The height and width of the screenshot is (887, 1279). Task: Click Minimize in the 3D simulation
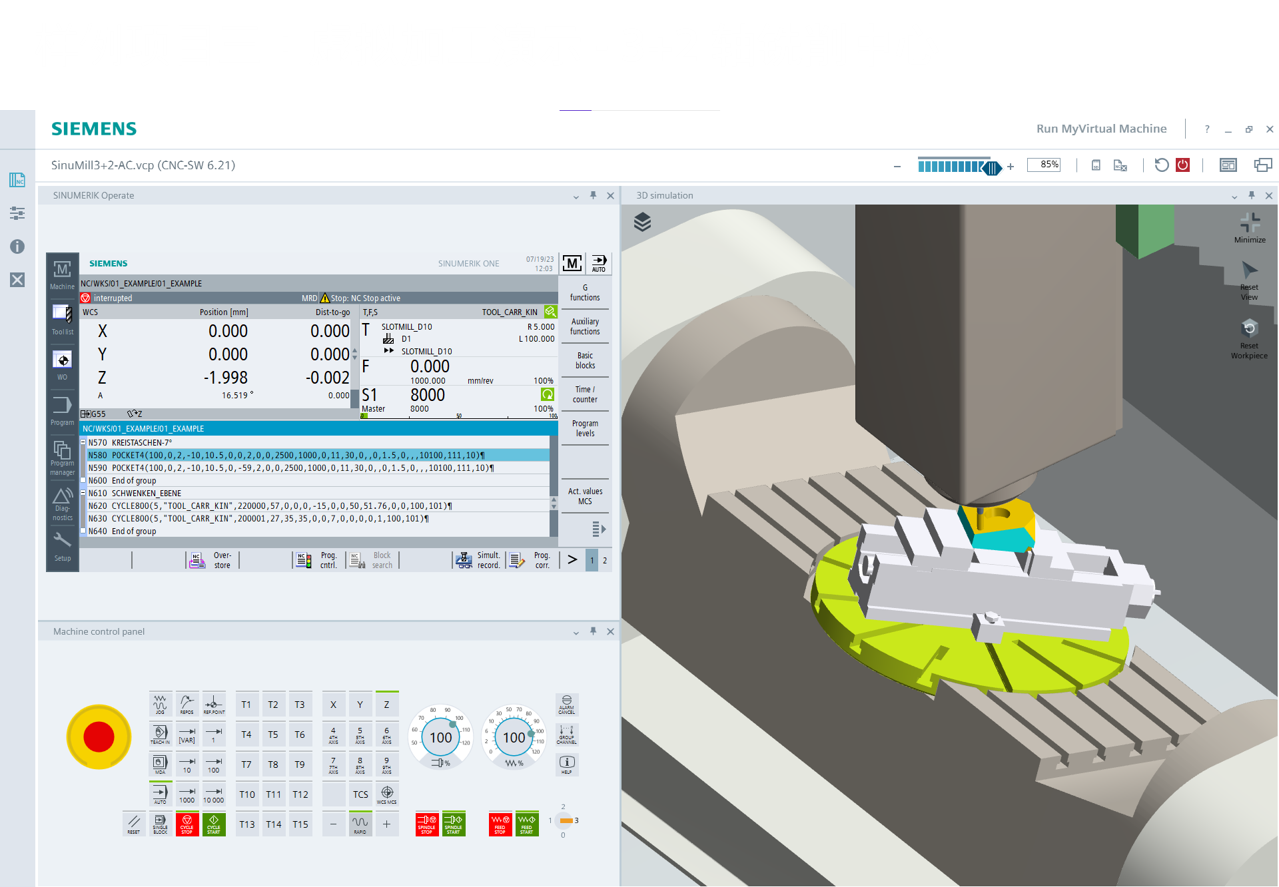click(1249, 227)
